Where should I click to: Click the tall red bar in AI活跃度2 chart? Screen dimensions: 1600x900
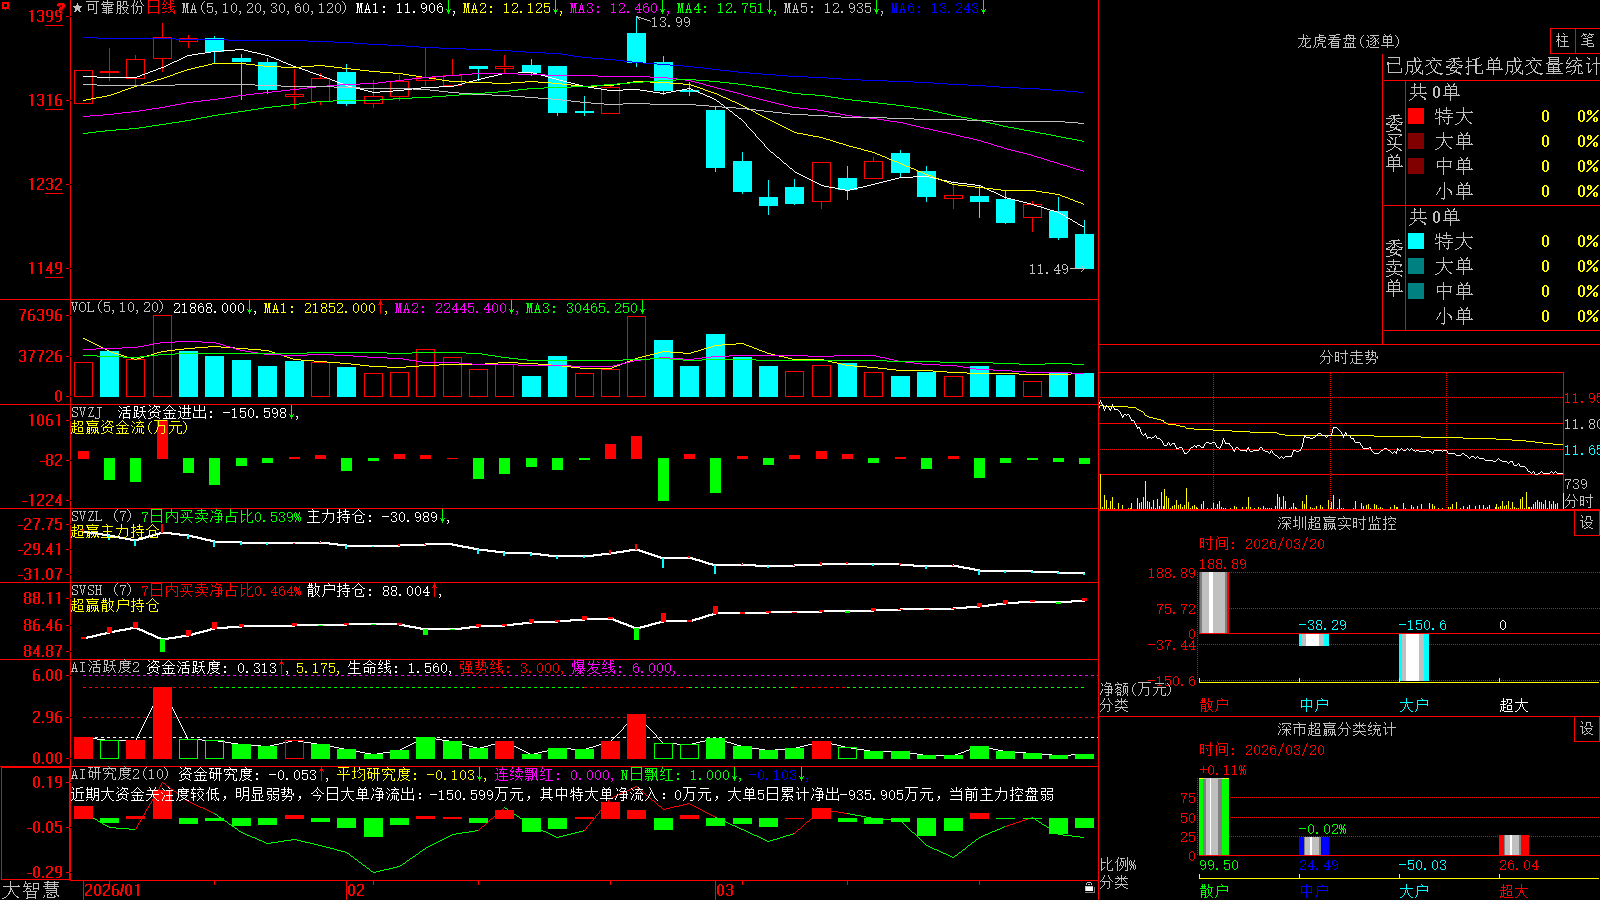click(162, 722)
